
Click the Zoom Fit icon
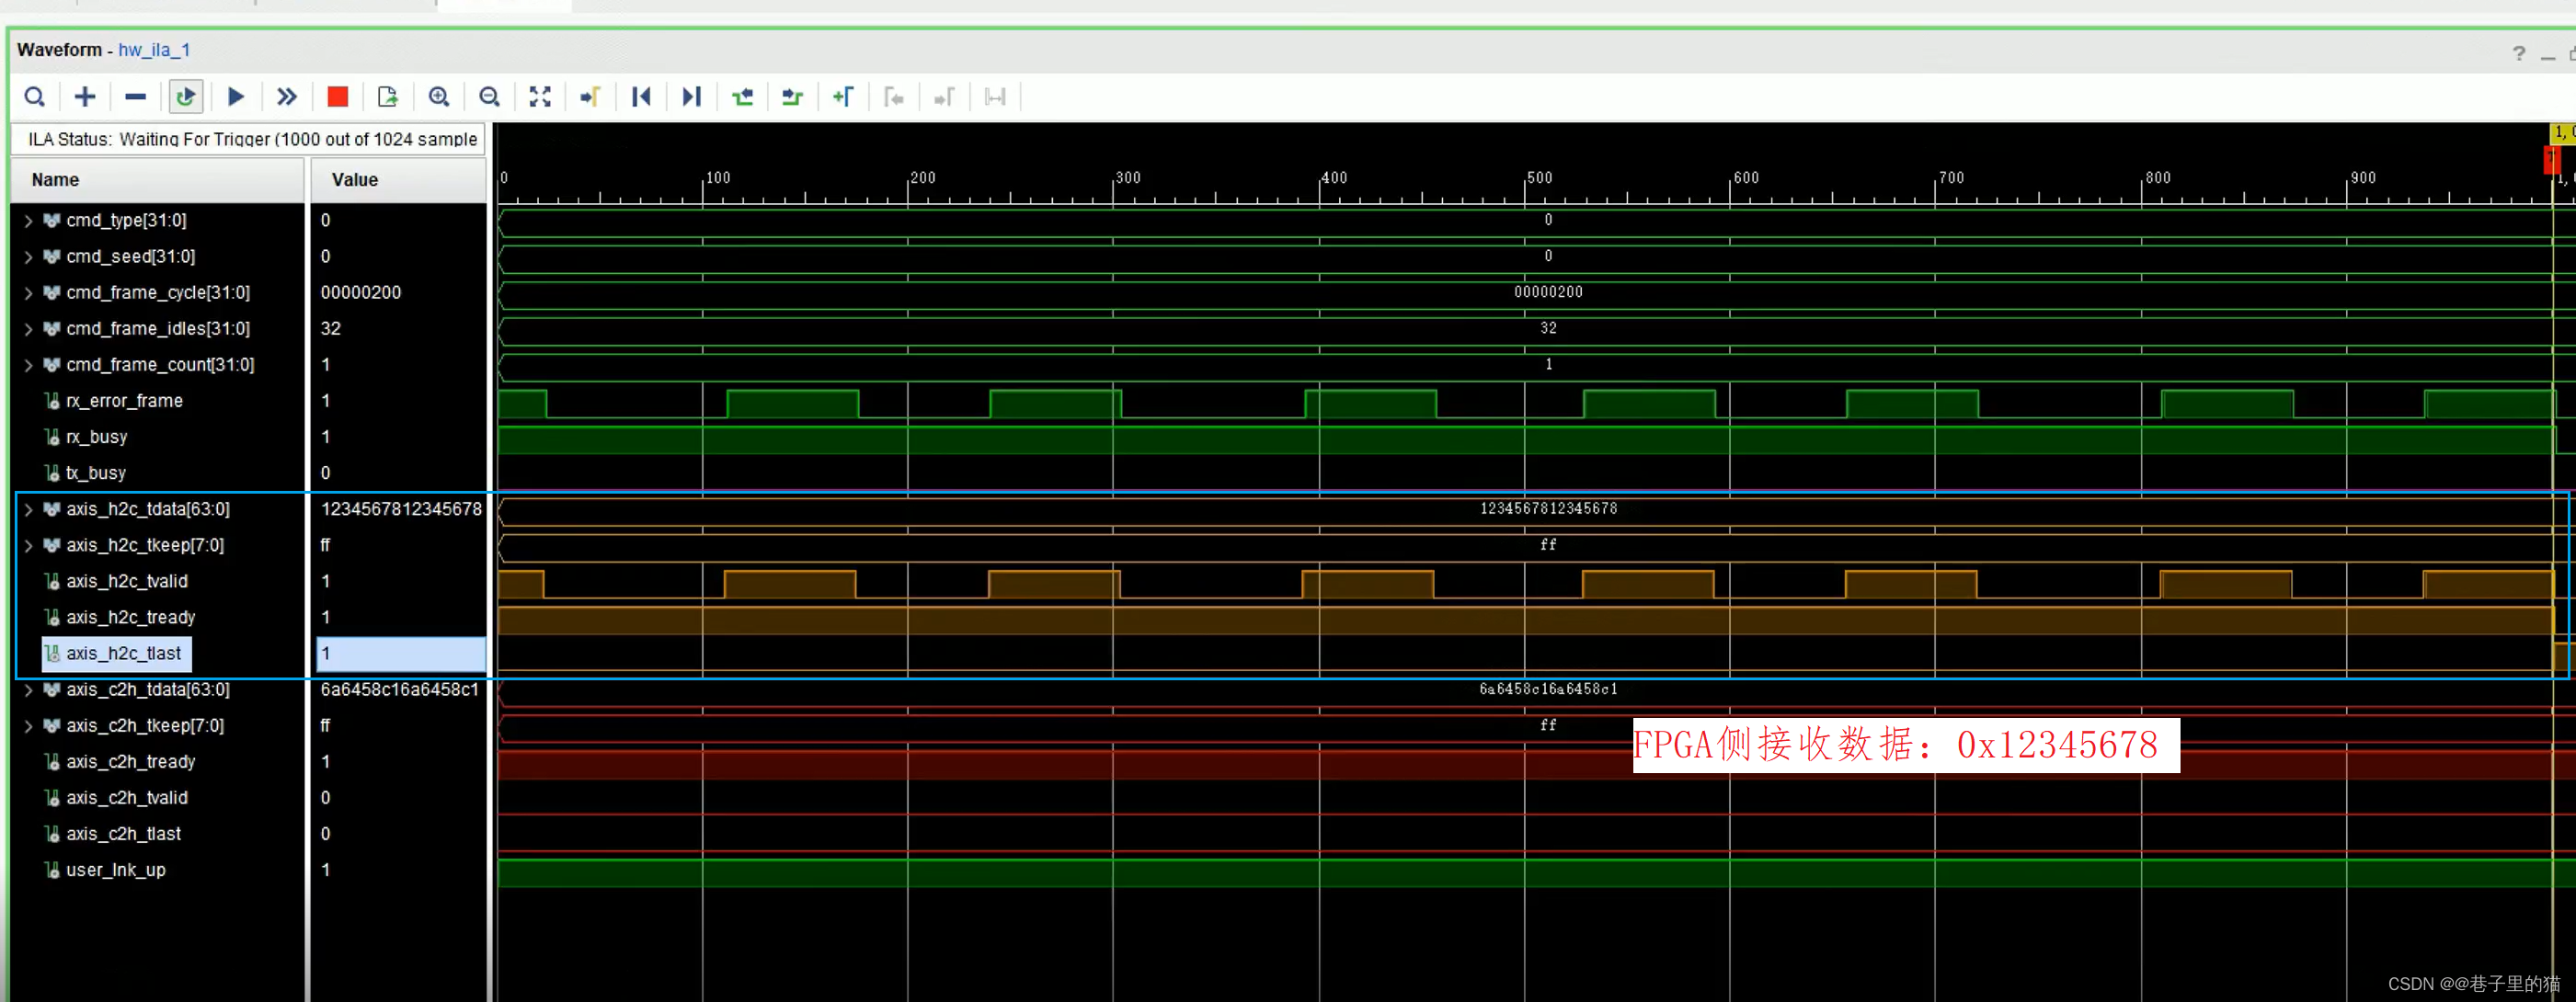(x=540, y=97)
